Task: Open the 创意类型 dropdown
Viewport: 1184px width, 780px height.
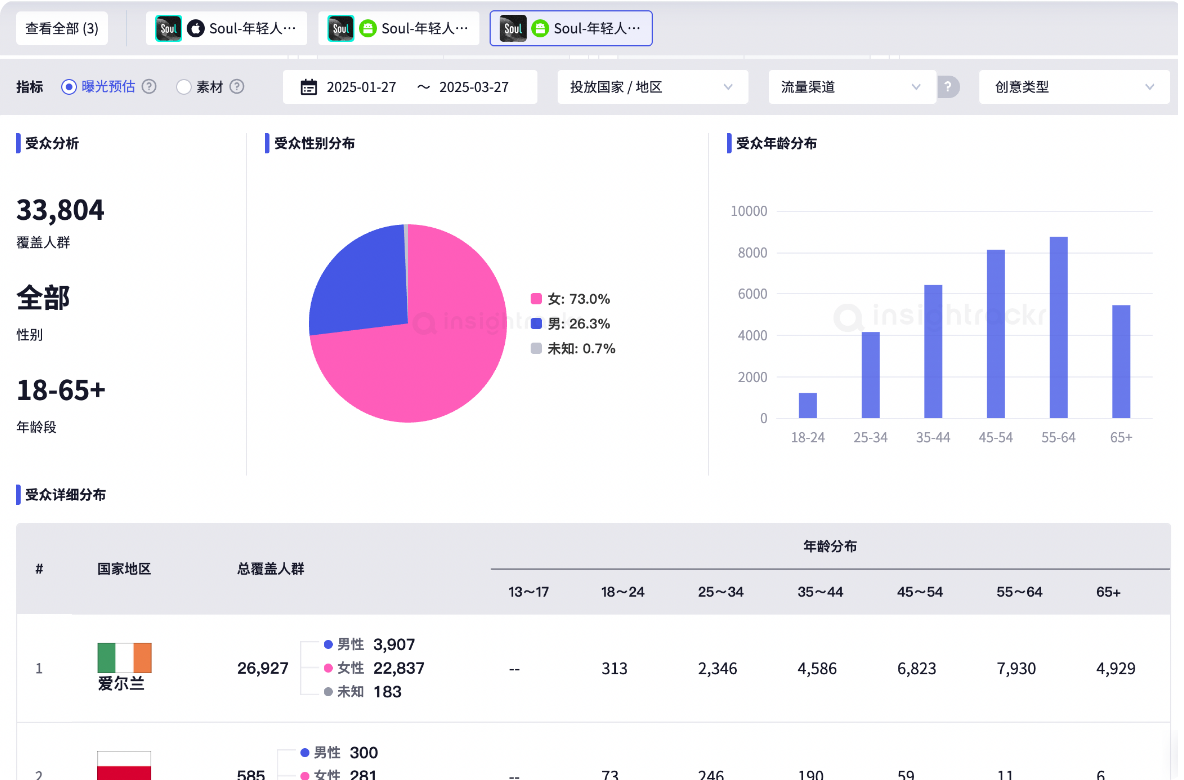Action: coord(1075,87)
